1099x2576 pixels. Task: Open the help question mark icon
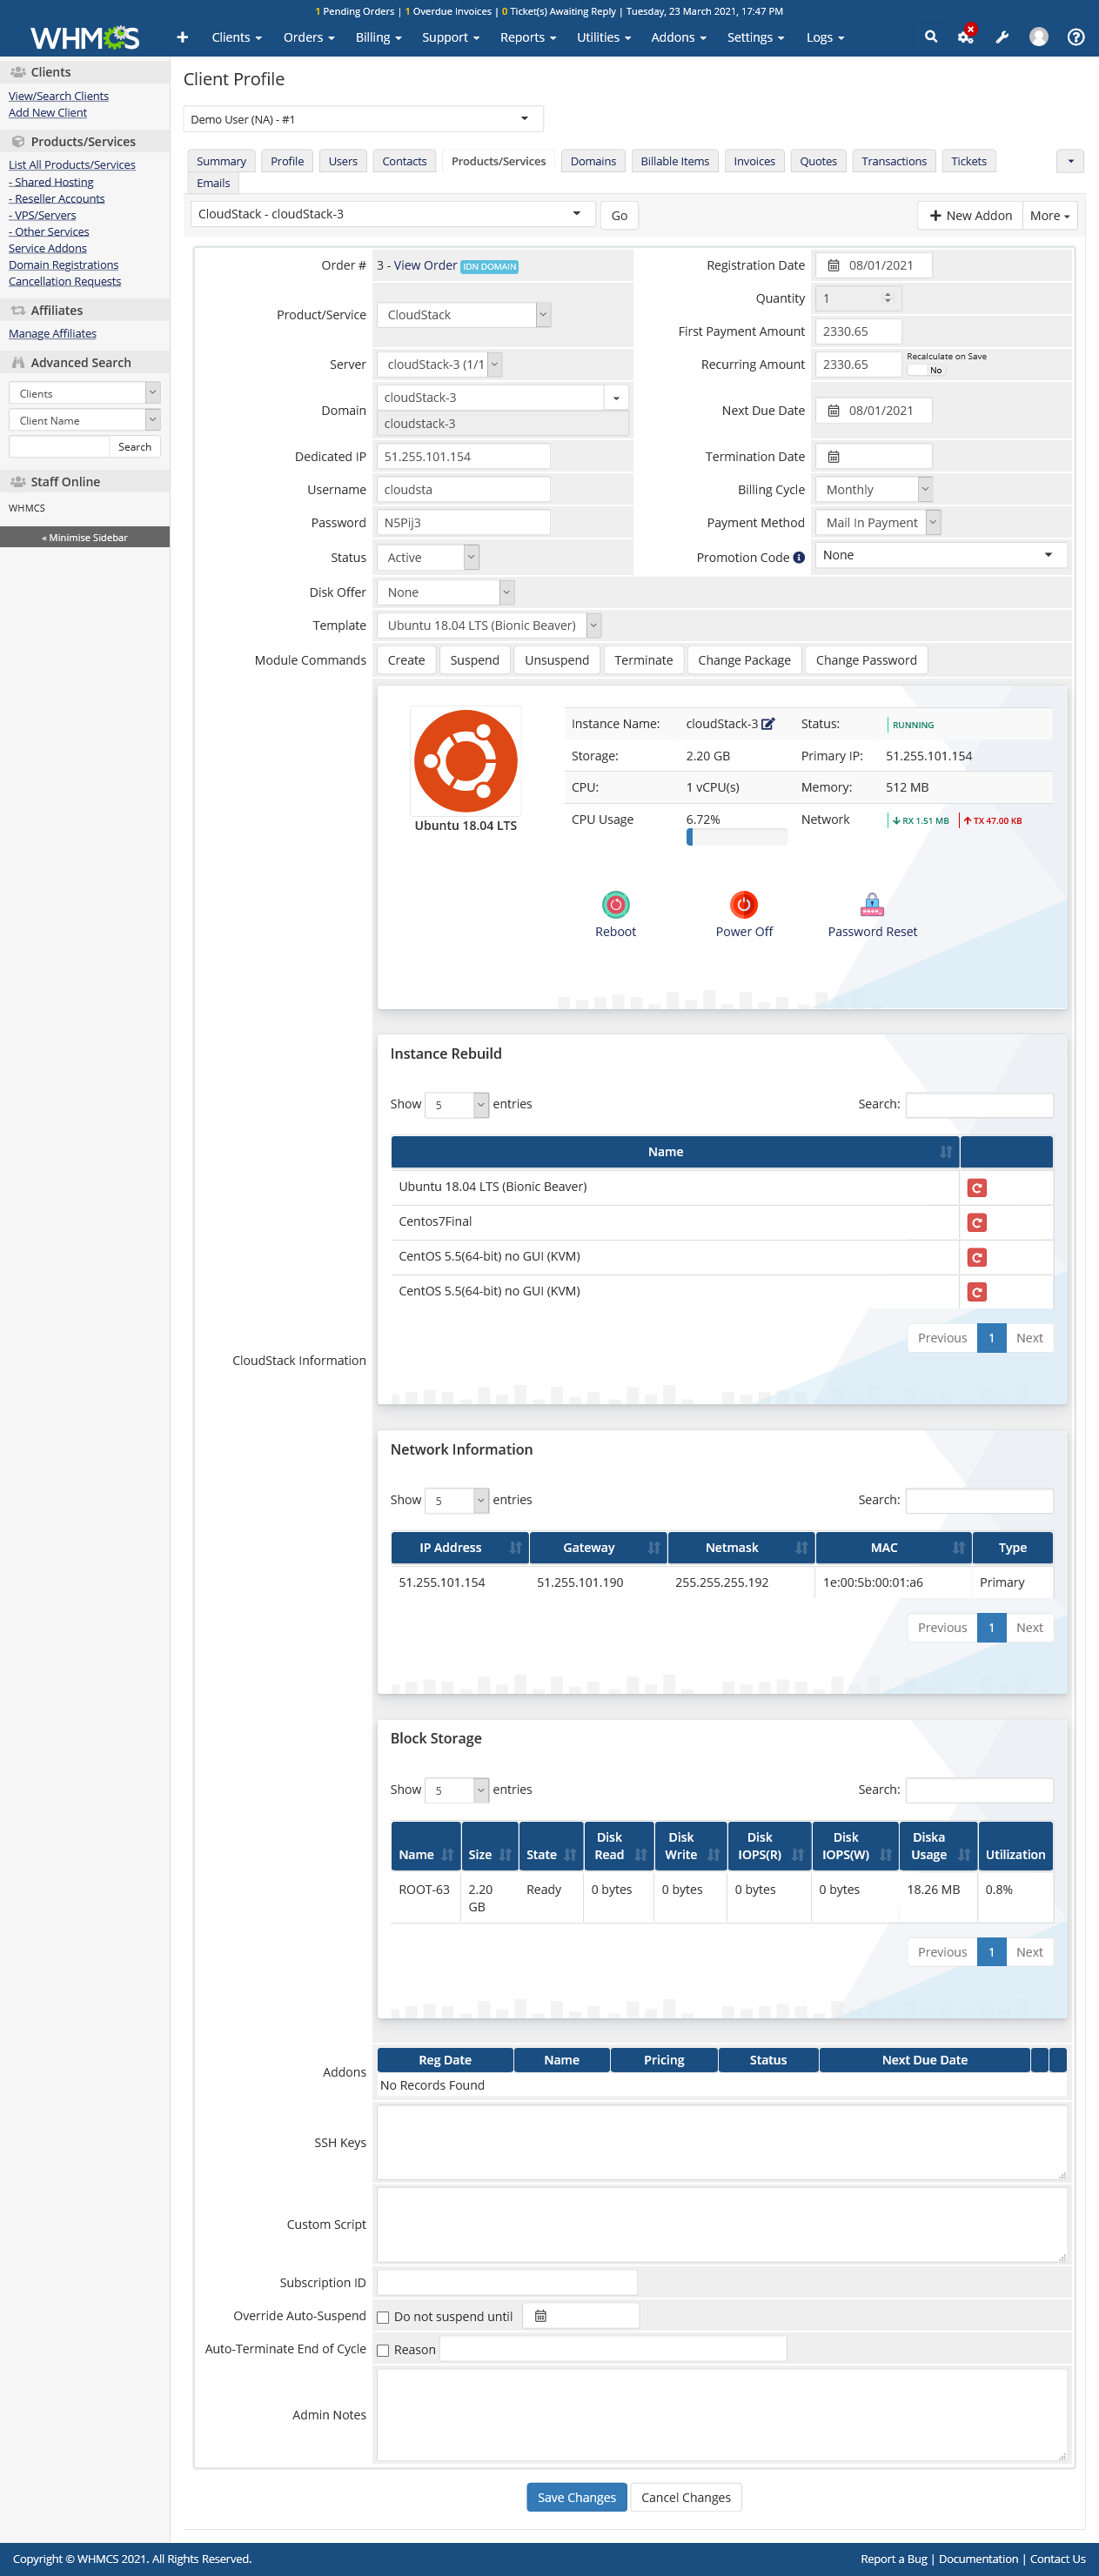[x=1076, y=37]
